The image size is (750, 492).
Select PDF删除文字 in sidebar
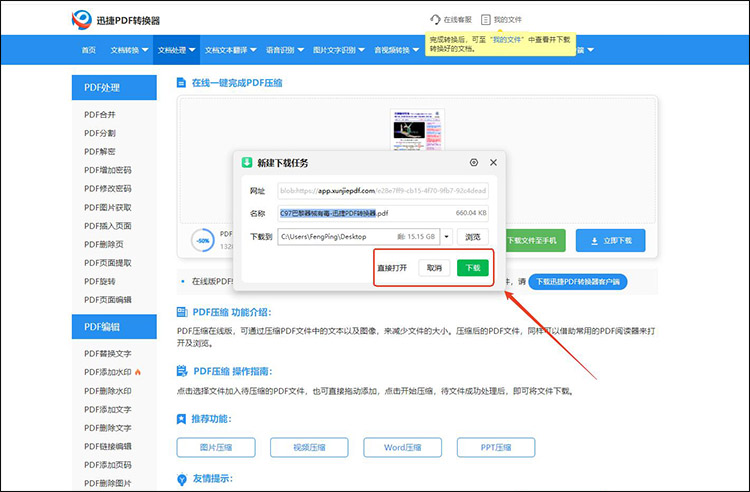(x=108, y=428)
